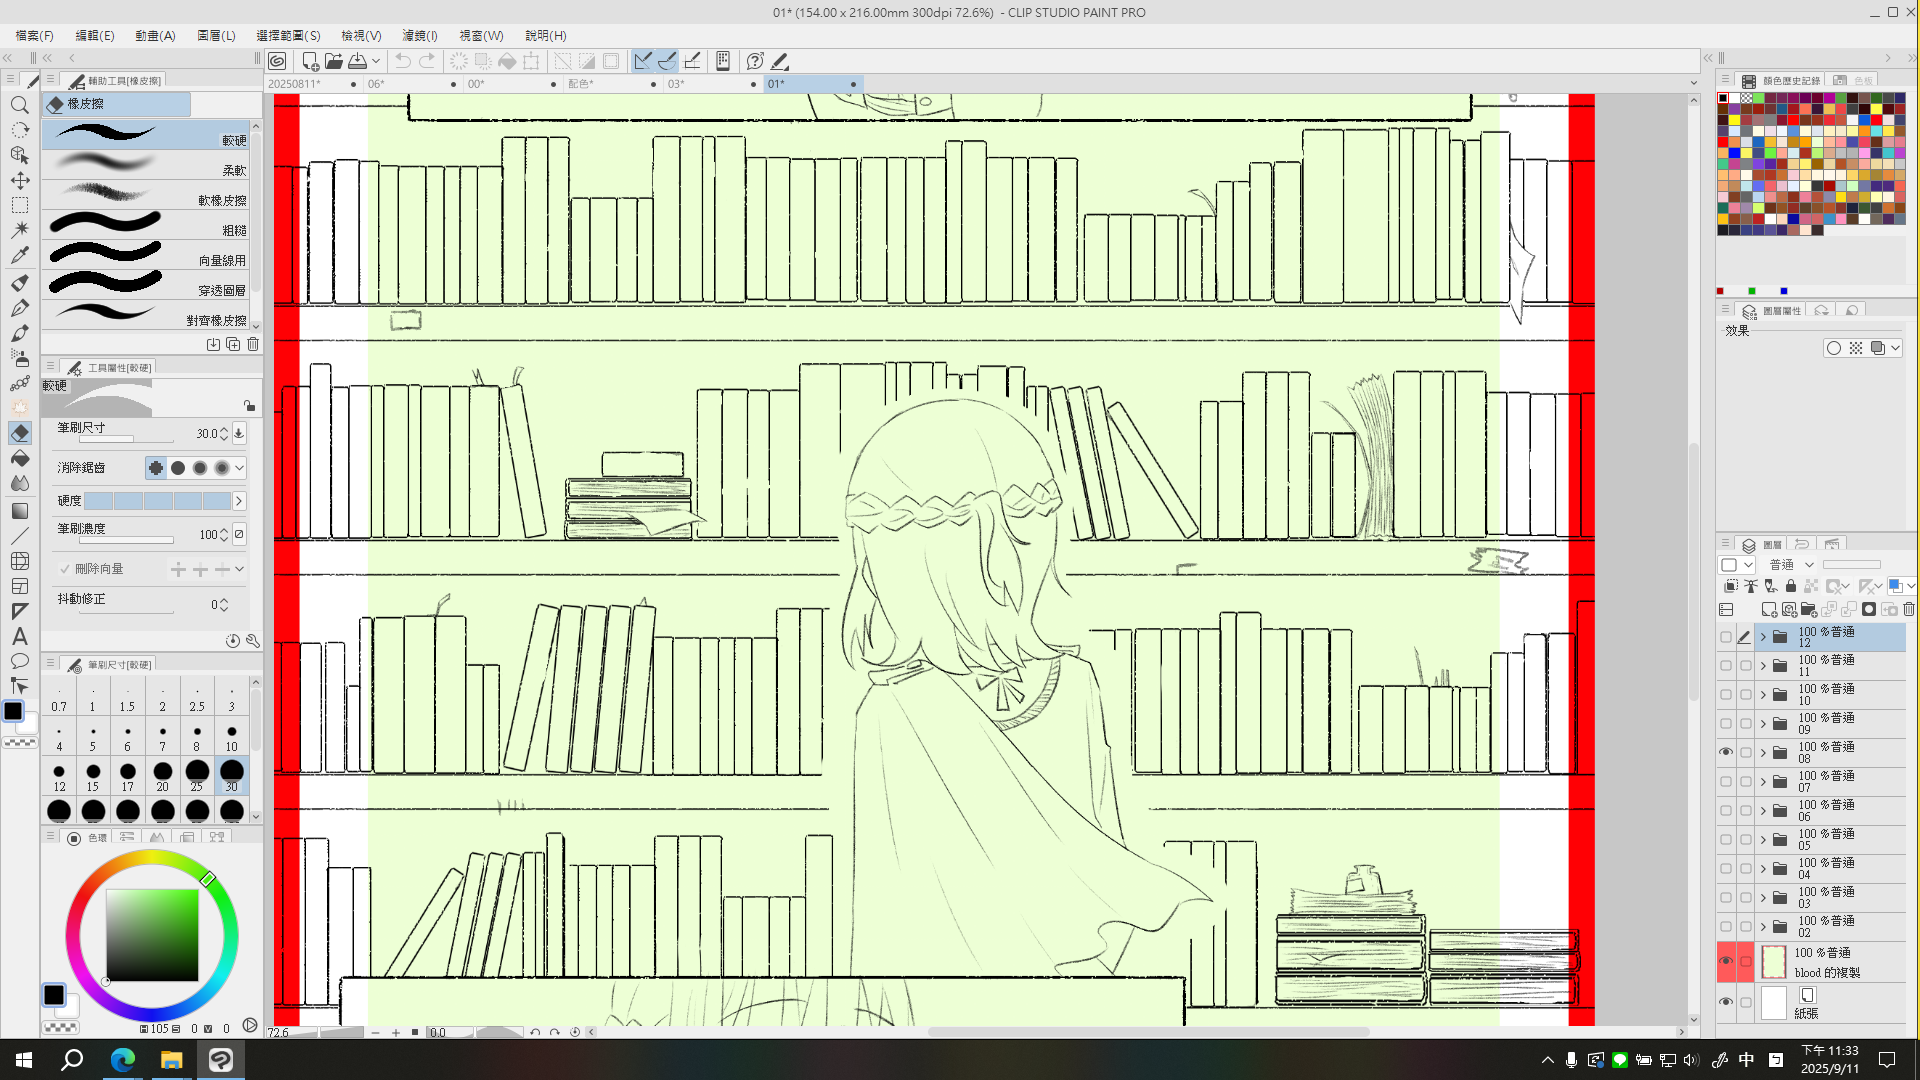Click the Save document toolbar icon
The height and width of the screenshot is (1080, 1920).
pyautogui.click(x=357, y=61)
